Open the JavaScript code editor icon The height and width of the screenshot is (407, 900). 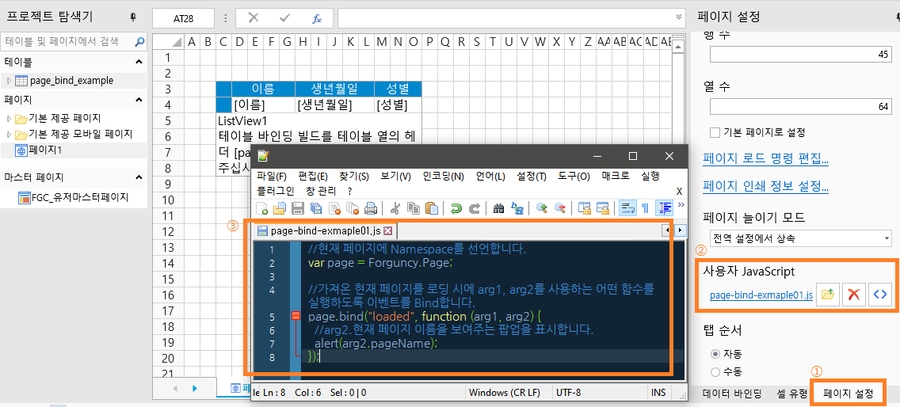click(879, 294)
